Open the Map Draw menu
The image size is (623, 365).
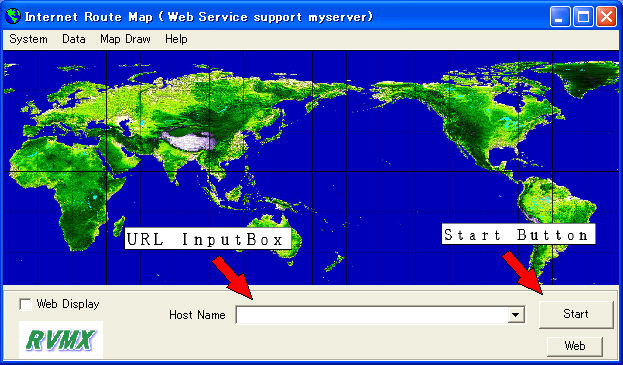(x=126, y=39)
